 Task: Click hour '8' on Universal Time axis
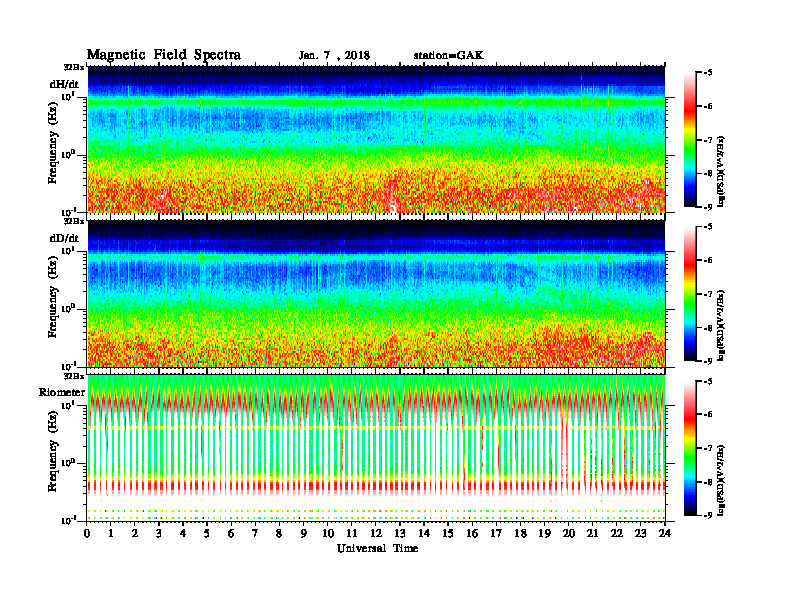(279, 534)
